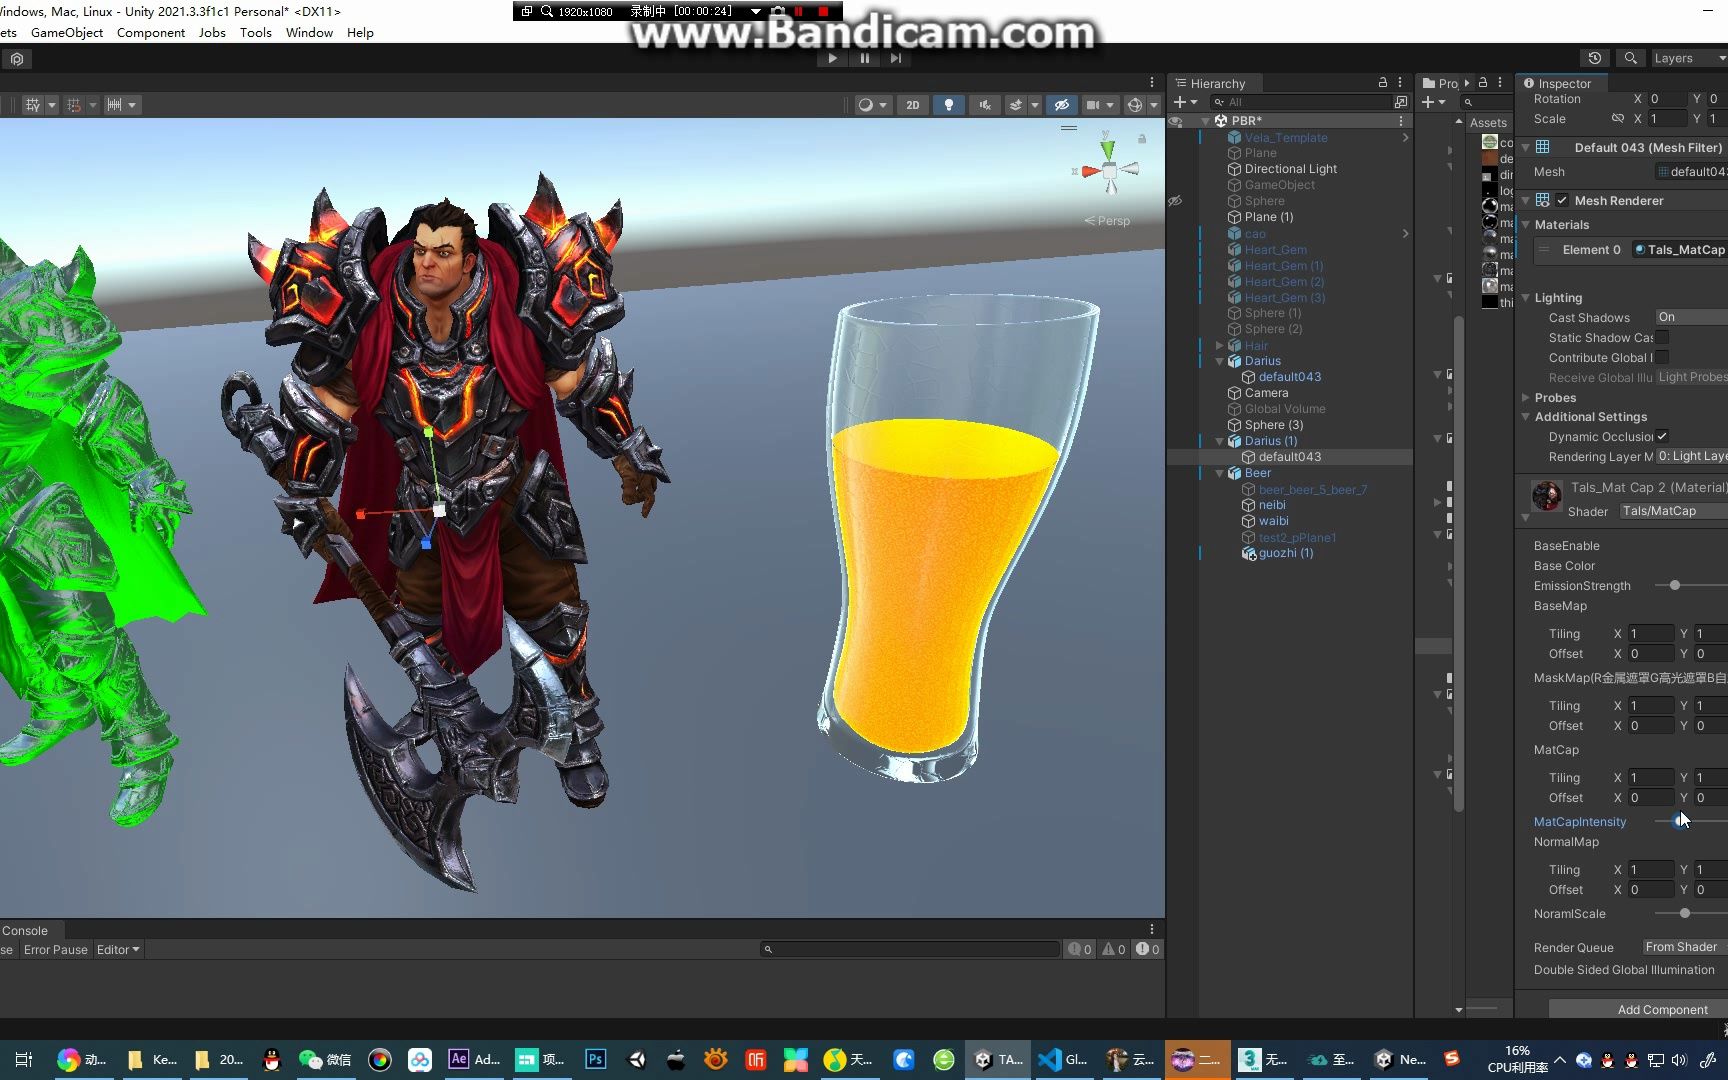The width and height of the screenshot is (1728, 1080).
Task: Start Play mode with the play button
Action: 832,59
